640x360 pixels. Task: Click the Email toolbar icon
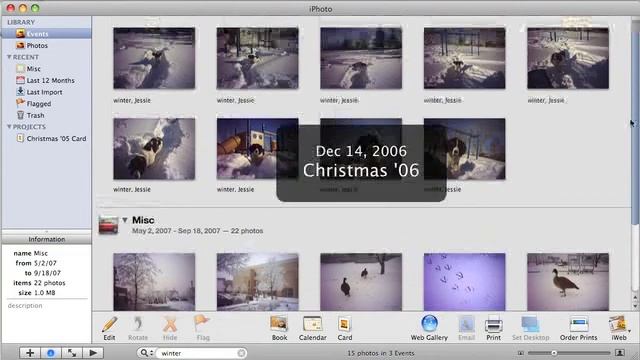pos(466,329)
